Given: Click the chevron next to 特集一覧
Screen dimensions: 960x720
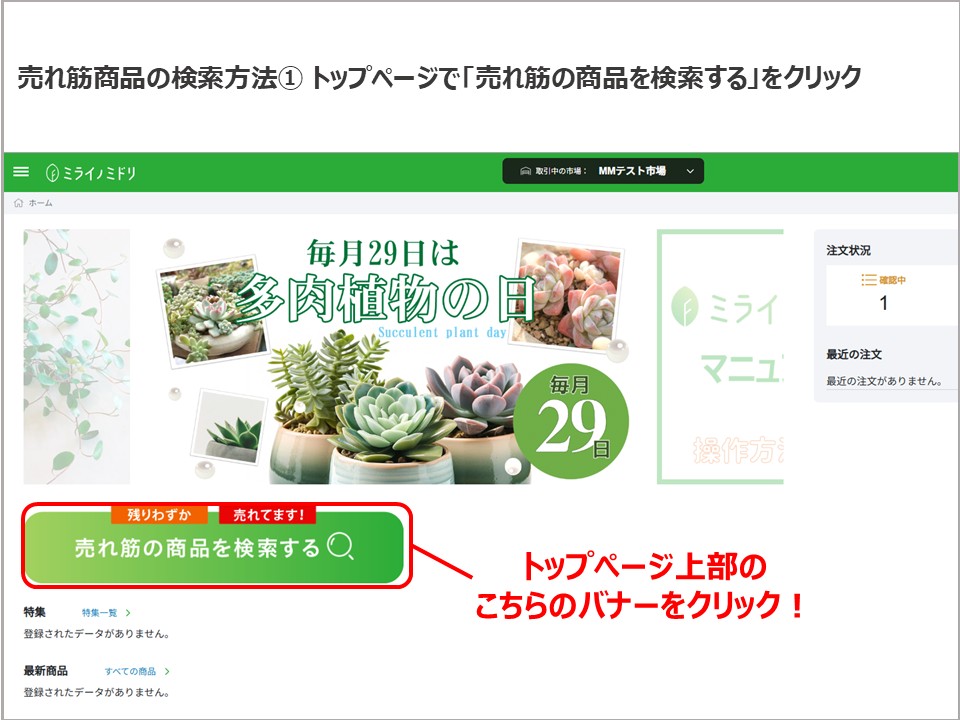Looking at the screenshot, I should tap(128, 612).
